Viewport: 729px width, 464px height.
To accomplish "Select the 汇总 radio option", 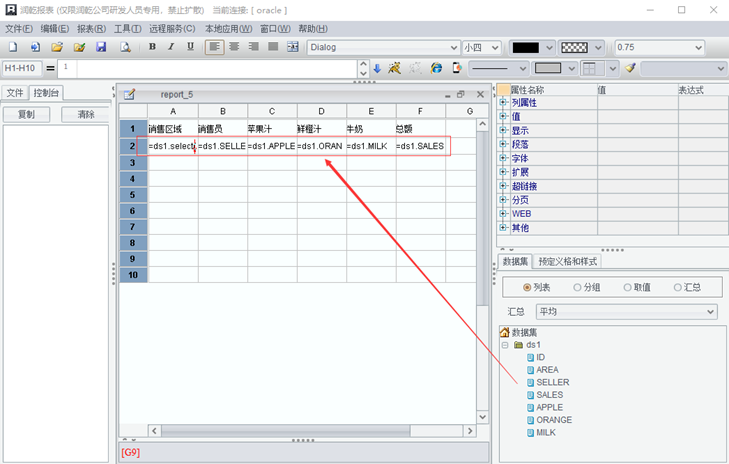I will 677,287.
